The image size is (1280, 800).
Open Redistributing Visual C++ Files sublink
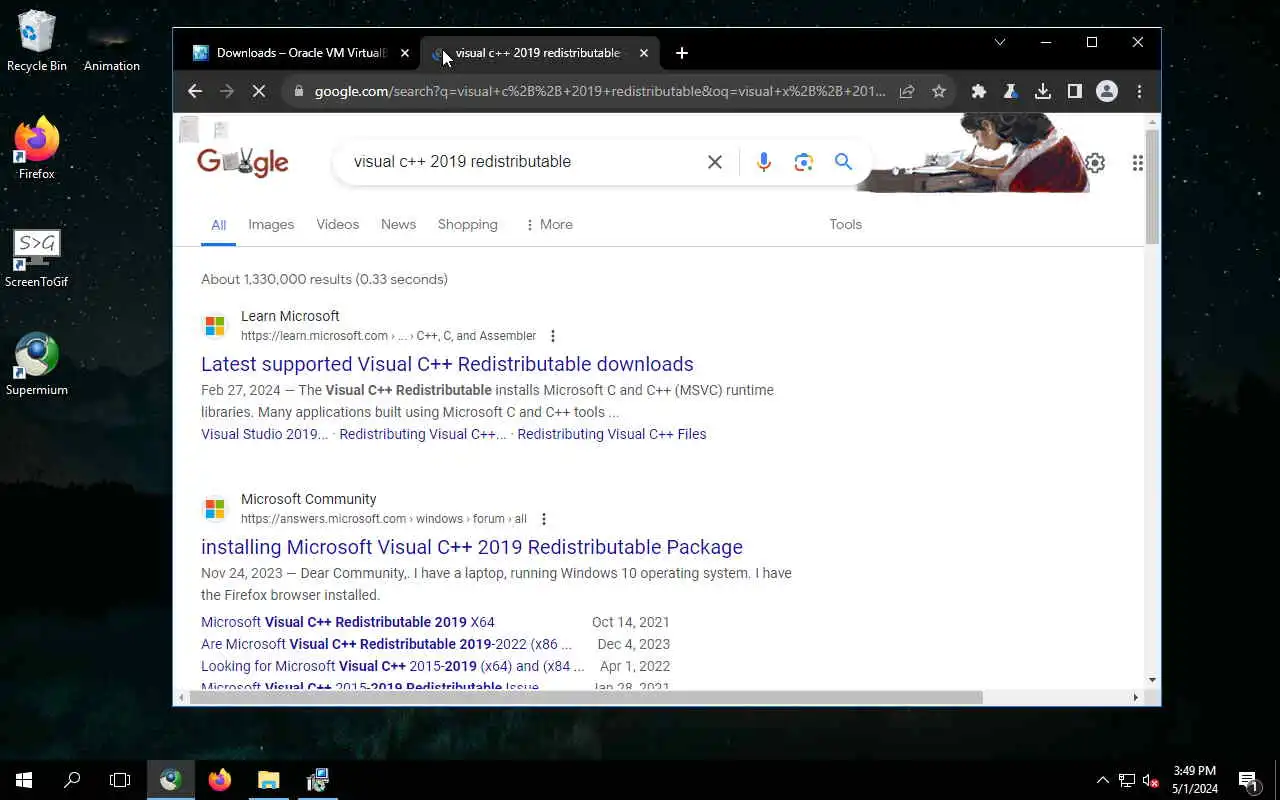[612, 434]
